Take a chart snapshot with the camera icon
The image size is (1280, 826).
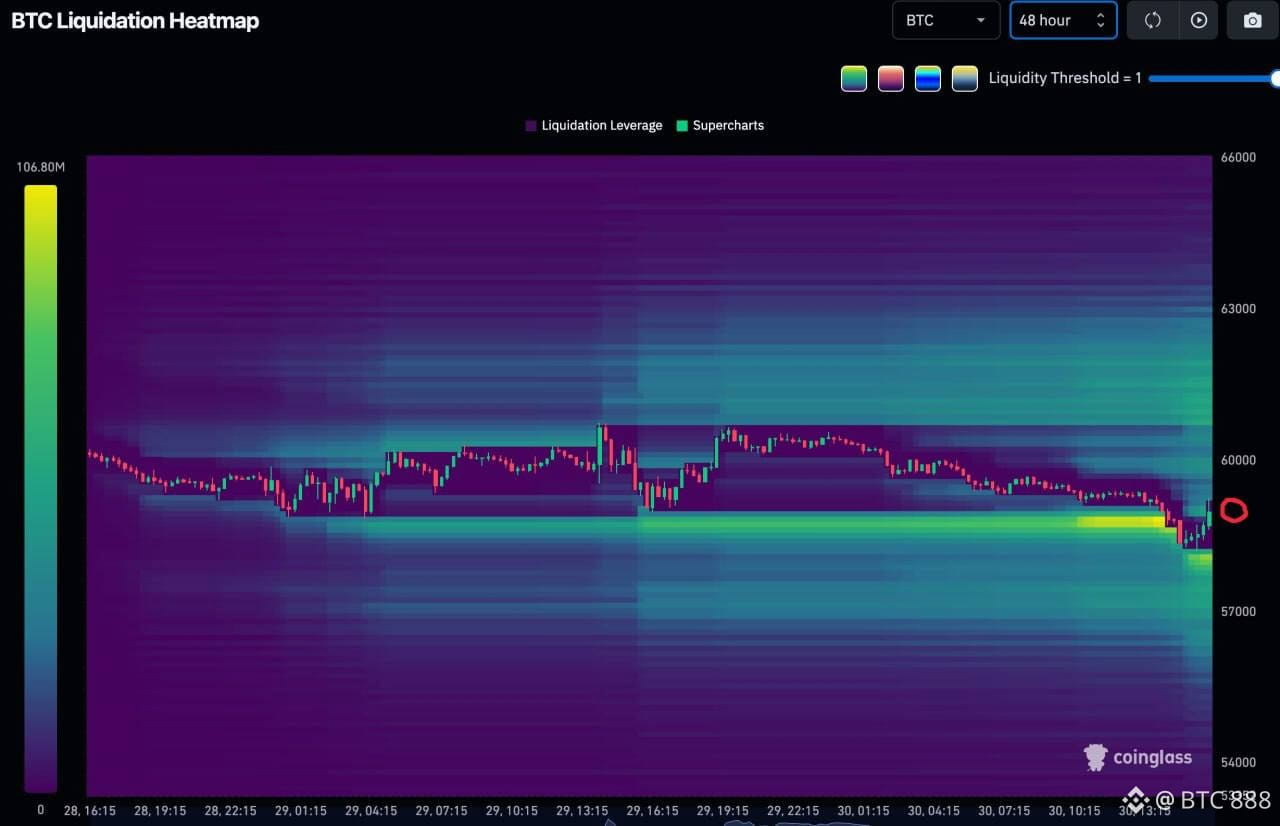pyautogui.click(x=1252, y=20)
